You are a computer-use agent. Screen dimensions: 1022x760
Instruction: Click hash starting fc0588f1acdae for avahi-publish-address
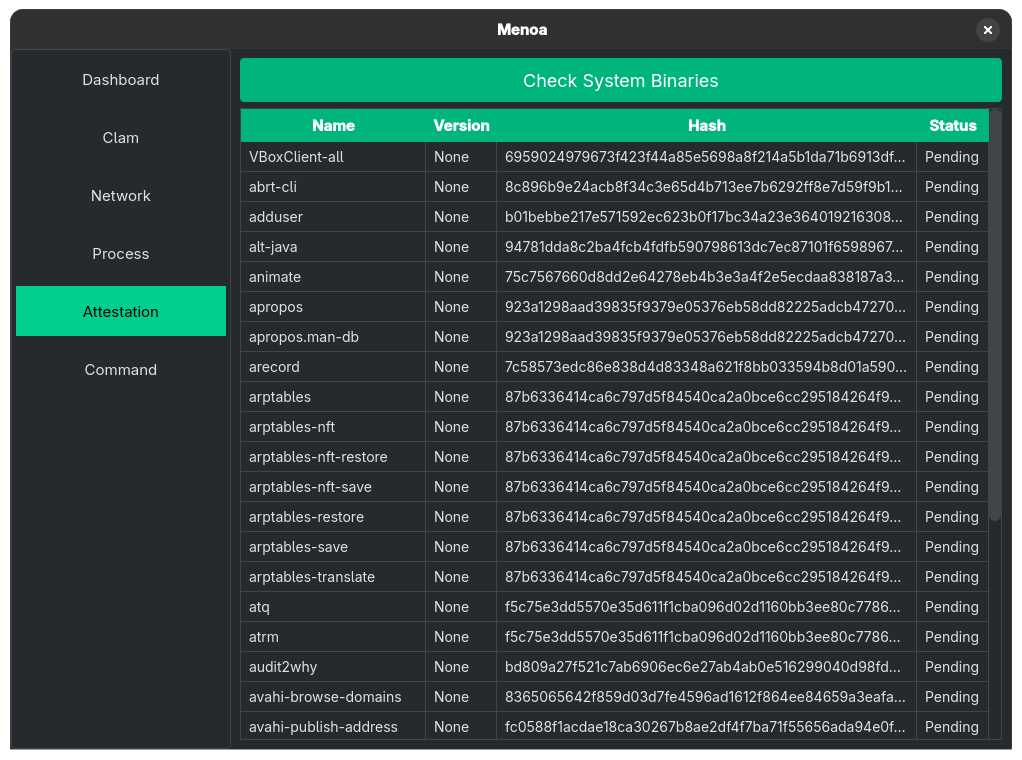[x=705, y=727]
